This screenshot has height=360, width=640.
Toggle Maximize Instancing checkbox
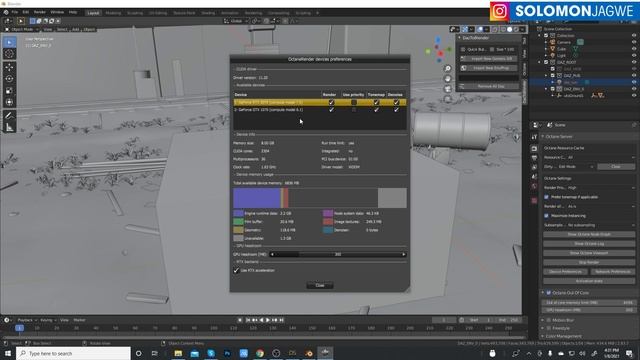click(547, 216)
